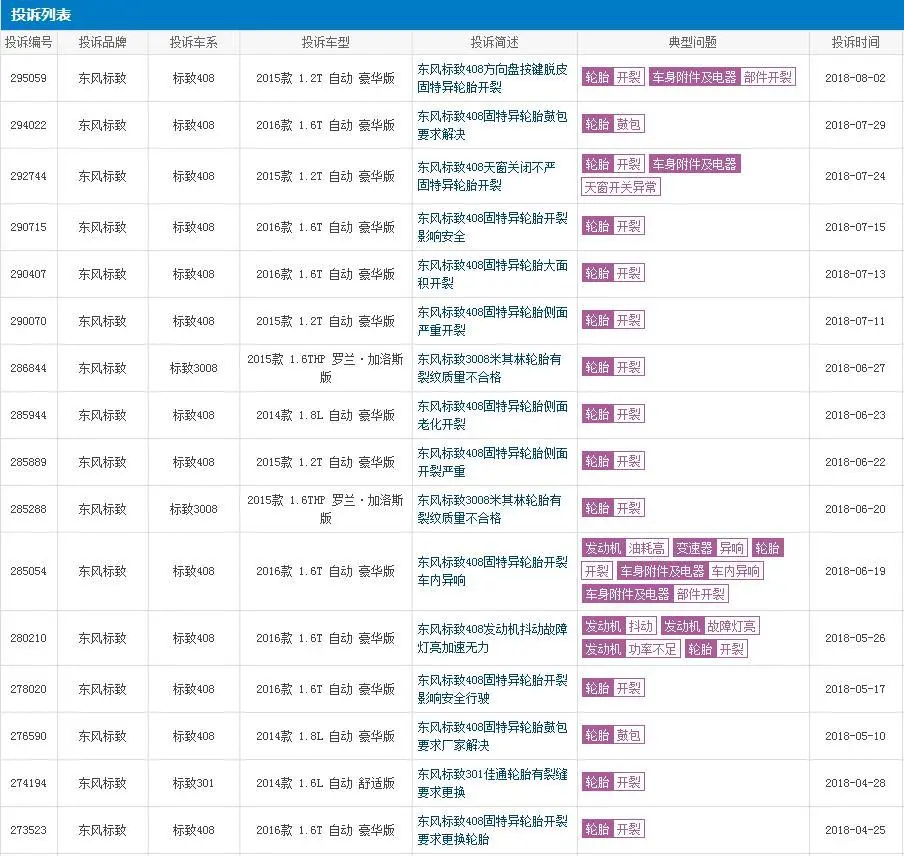Click complaint number 285054

point(28,571)
